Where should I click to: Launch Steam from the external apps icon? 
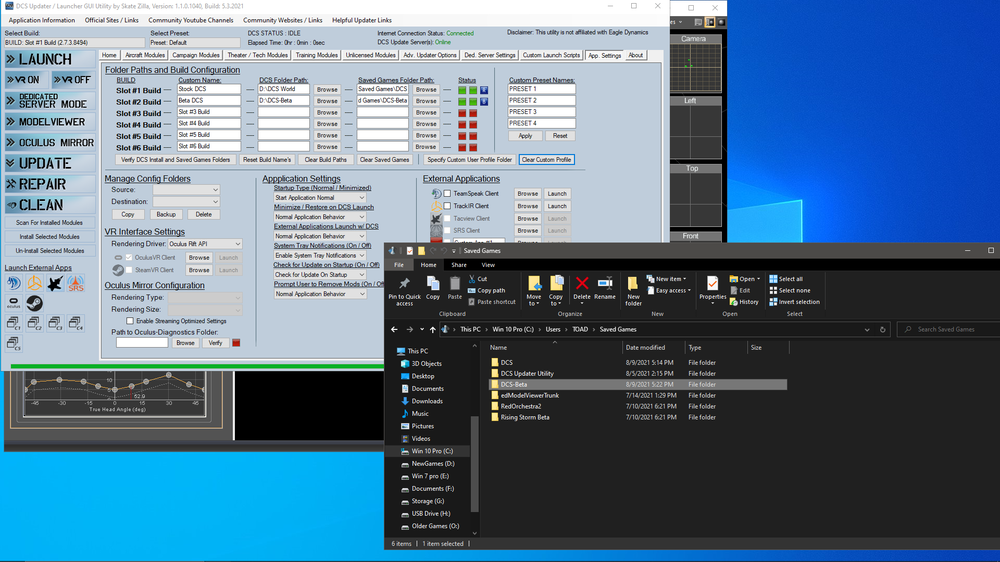pyautogui.click(x=34, y=302)
